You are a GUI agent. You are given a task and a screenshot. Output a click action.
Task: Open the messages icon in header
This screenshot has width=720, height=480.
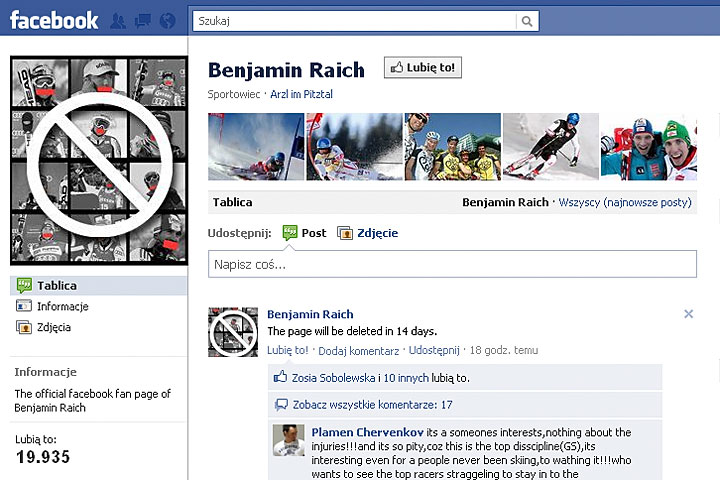click(143, 21)
